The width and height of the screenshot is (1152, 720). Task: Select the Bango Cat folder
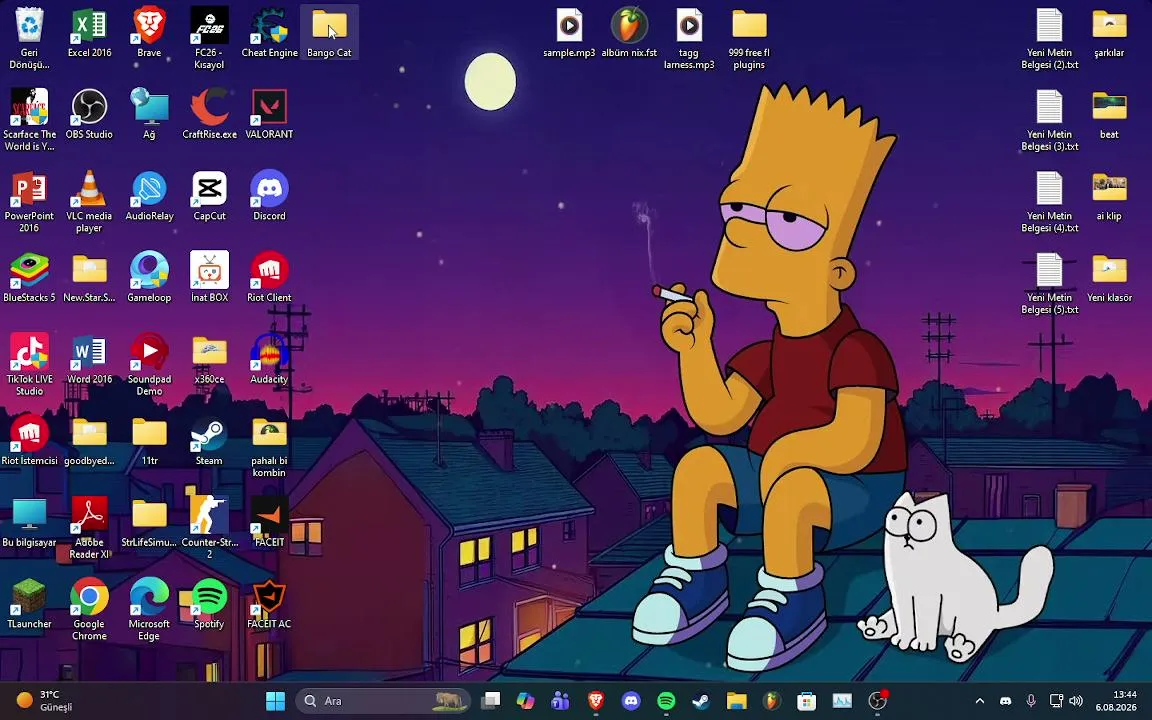(x=329, y=32)
